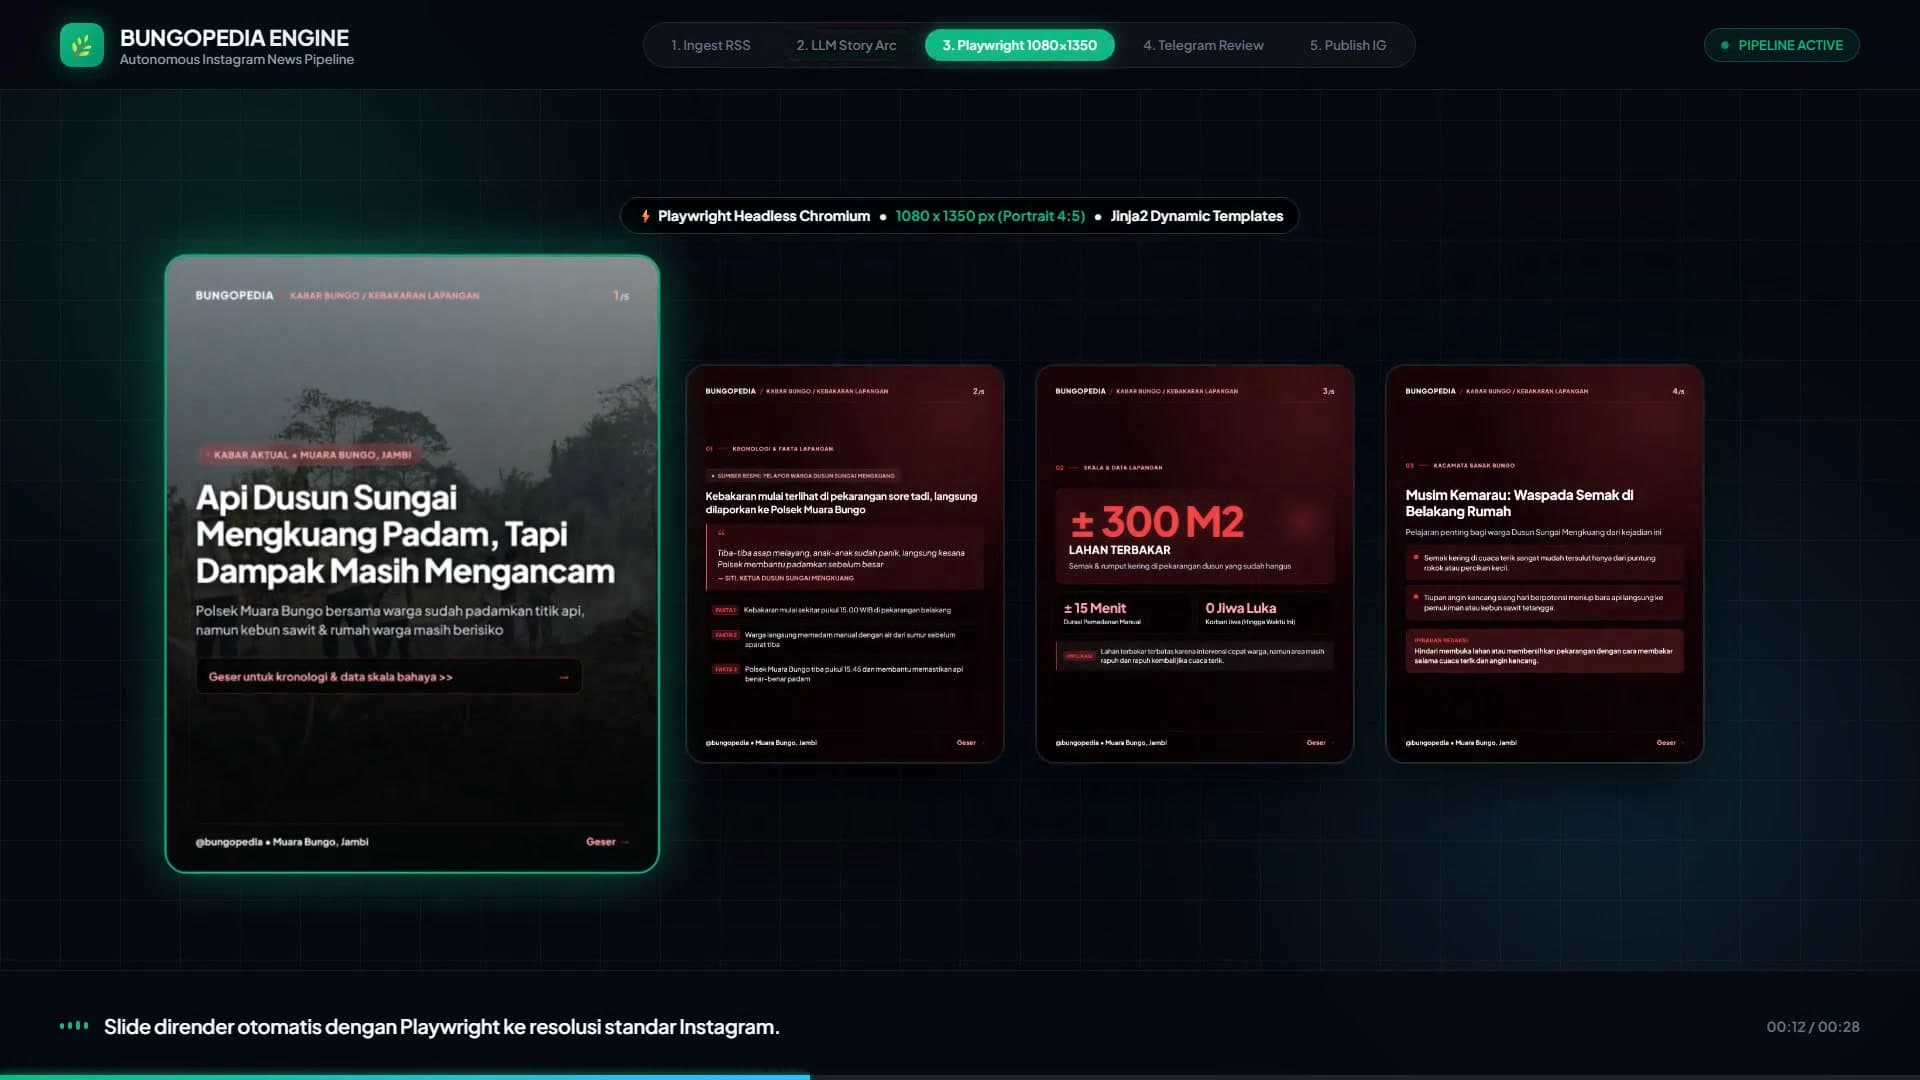The height and width of the screenshot is (1080, 1920).
Task: Click 0 Jiwa Luka stat on slide 3
Action: (1240, 608)
